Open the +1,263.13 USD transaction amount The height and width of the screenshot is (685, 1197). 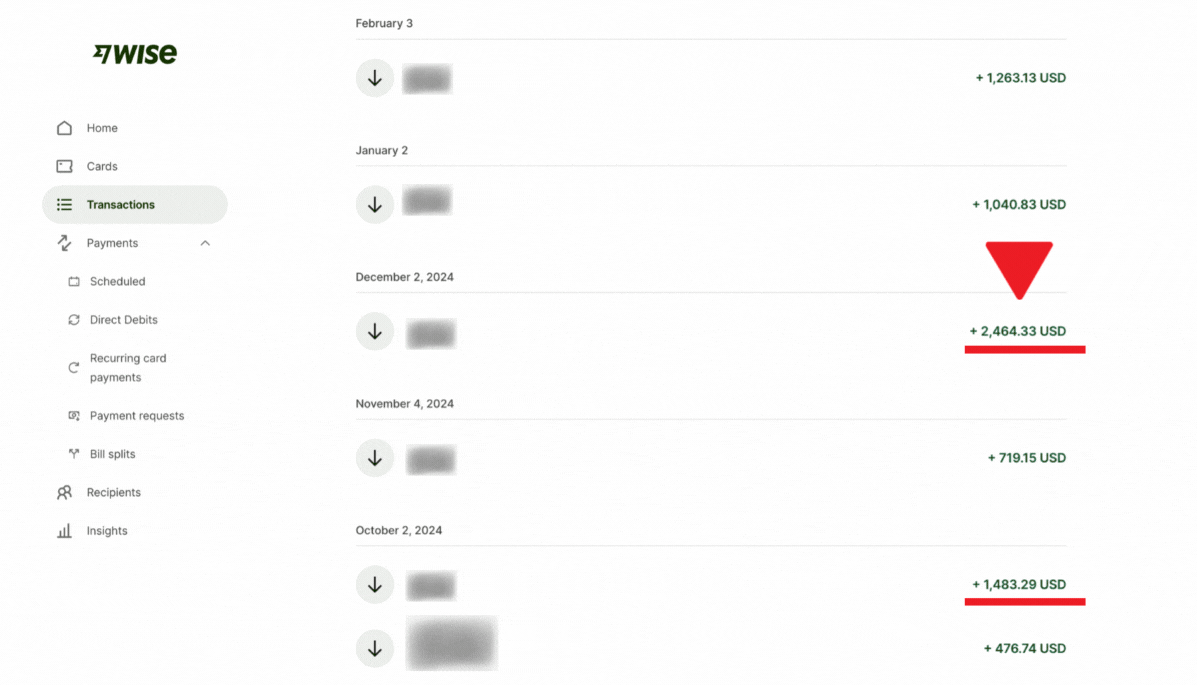click(x=1020, y=78)
